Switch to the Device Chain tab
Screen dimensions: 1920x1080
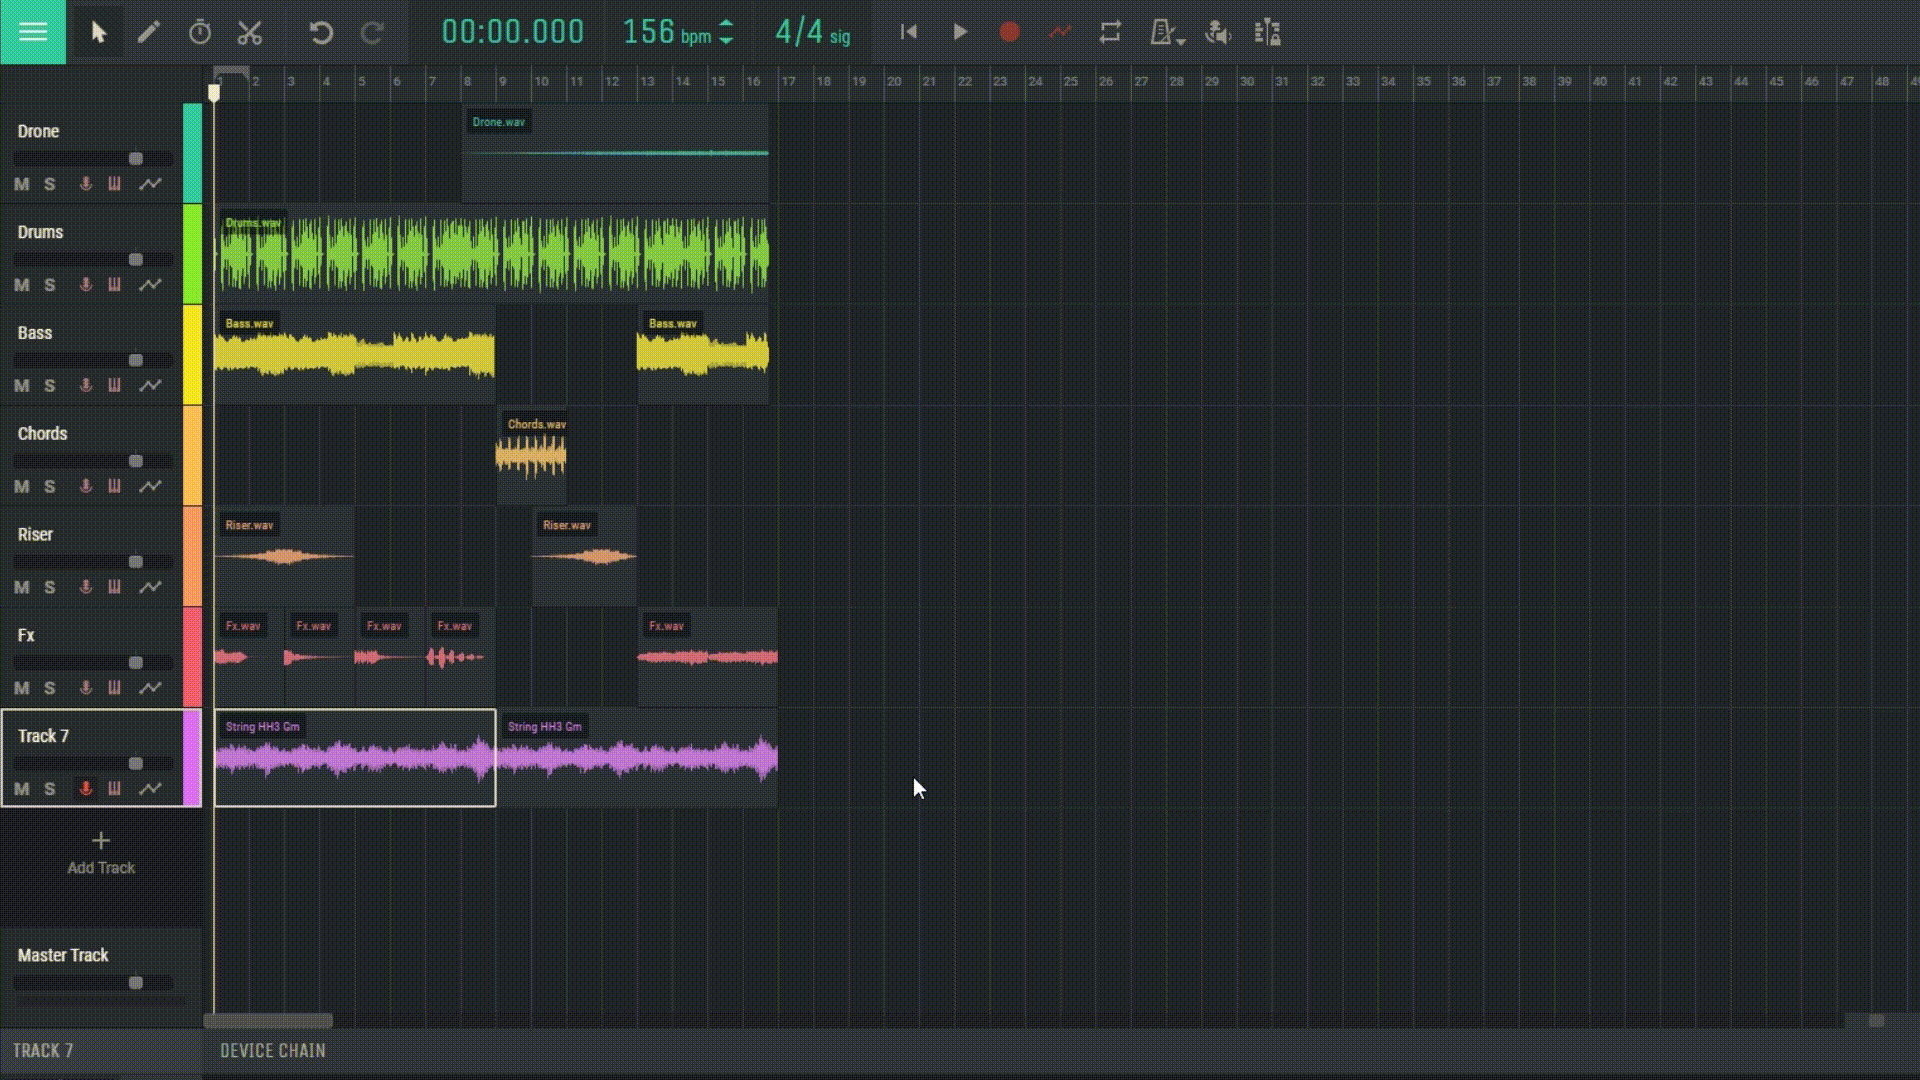273,1050
